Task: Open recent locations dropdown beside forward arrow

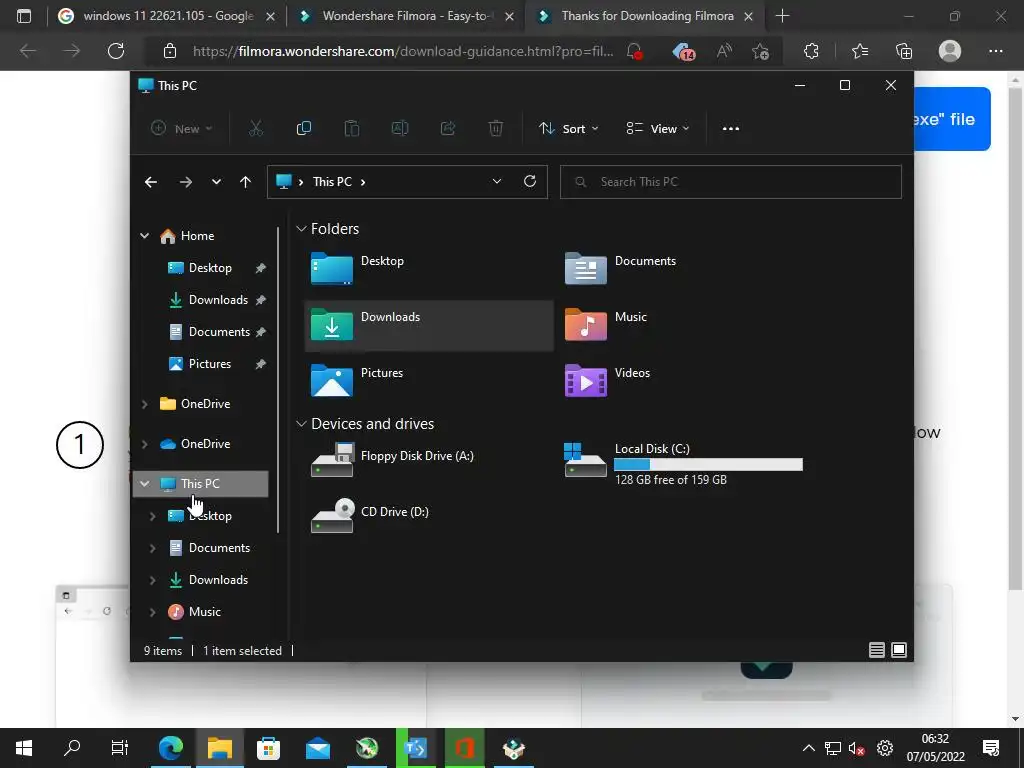Action: pos(216,182)
